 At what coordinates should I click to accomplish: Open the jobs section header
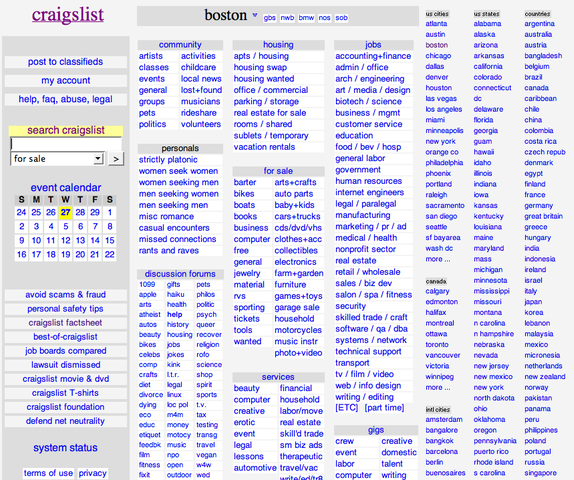pos(373,45)
